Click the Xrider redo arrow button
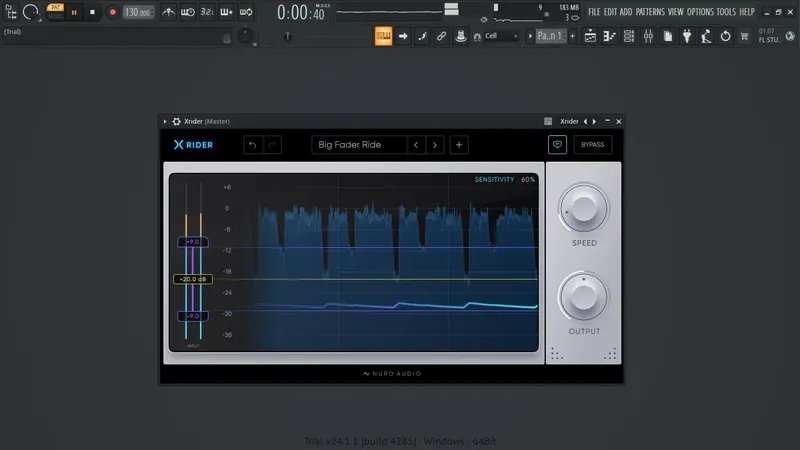The width and height of the screenshot is (800, 450). (x=272, y=145)
